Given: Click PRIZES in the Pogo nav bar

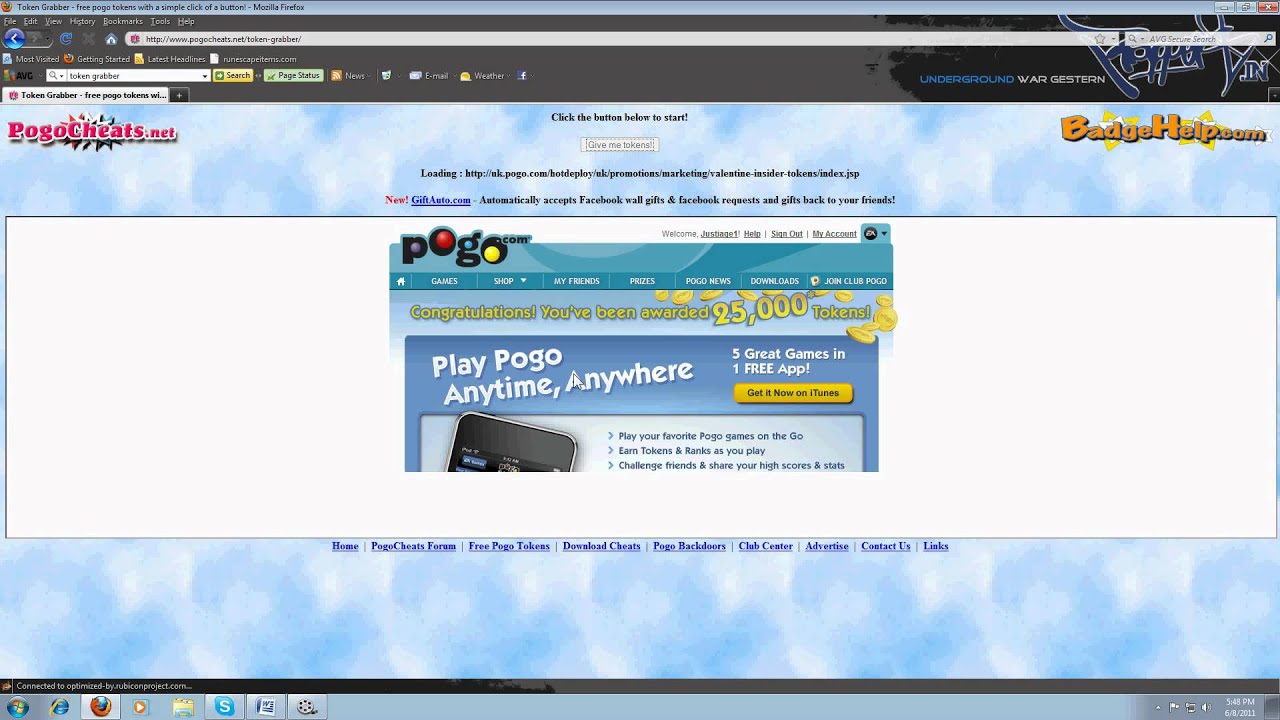Looking at the screenshot, I should click(642, 281).
